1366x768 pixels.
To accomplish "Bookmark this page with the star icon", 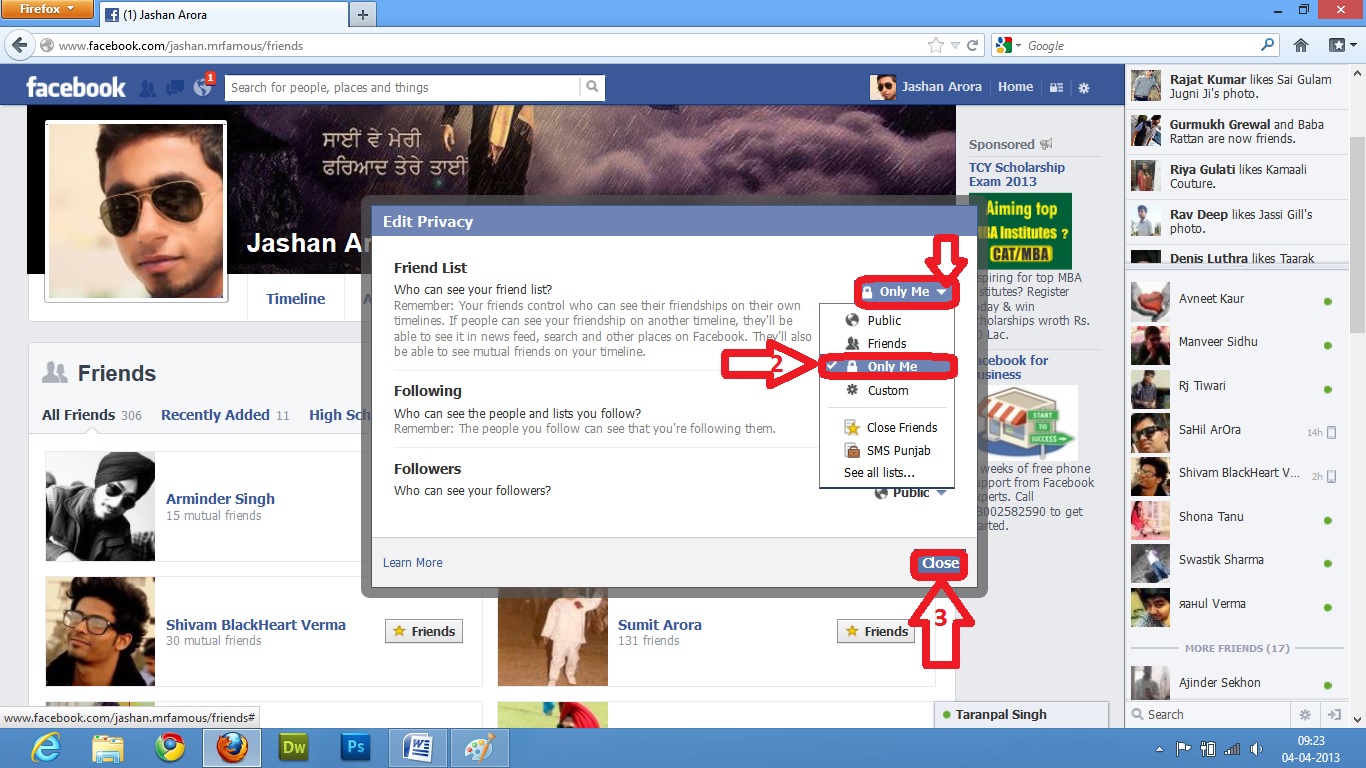I will tap(936, 45).
